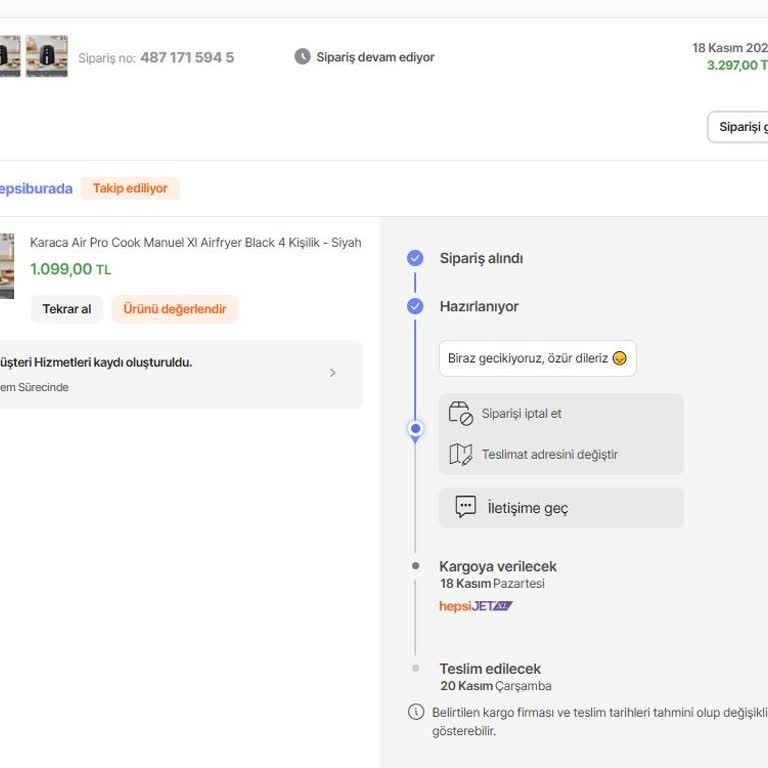
Task: Click the second airfryer thumbnail in order header
Action: tap(47, 56)
